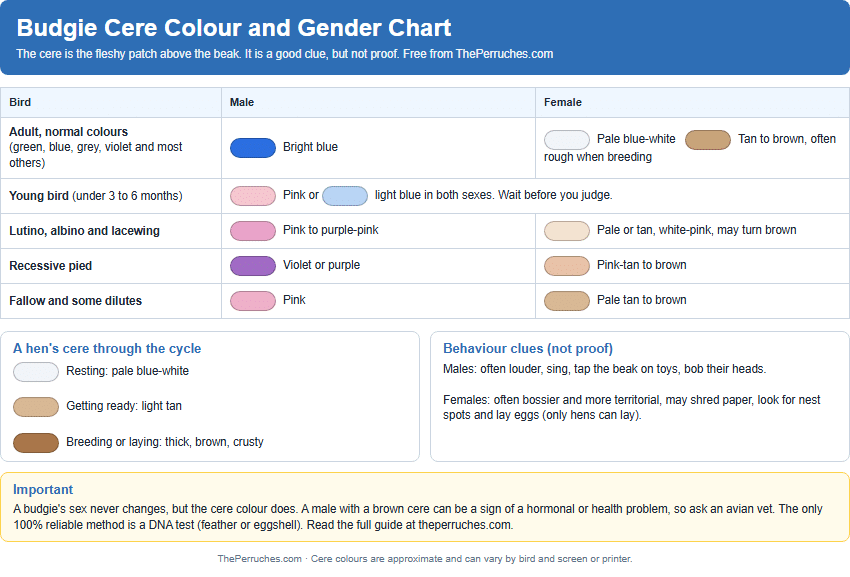The width and height of the screenshot is (850, 577).
Task: Click the chart title Budgie Cere Colour heading
Action: pyautogui.click(x=234, y=28)
